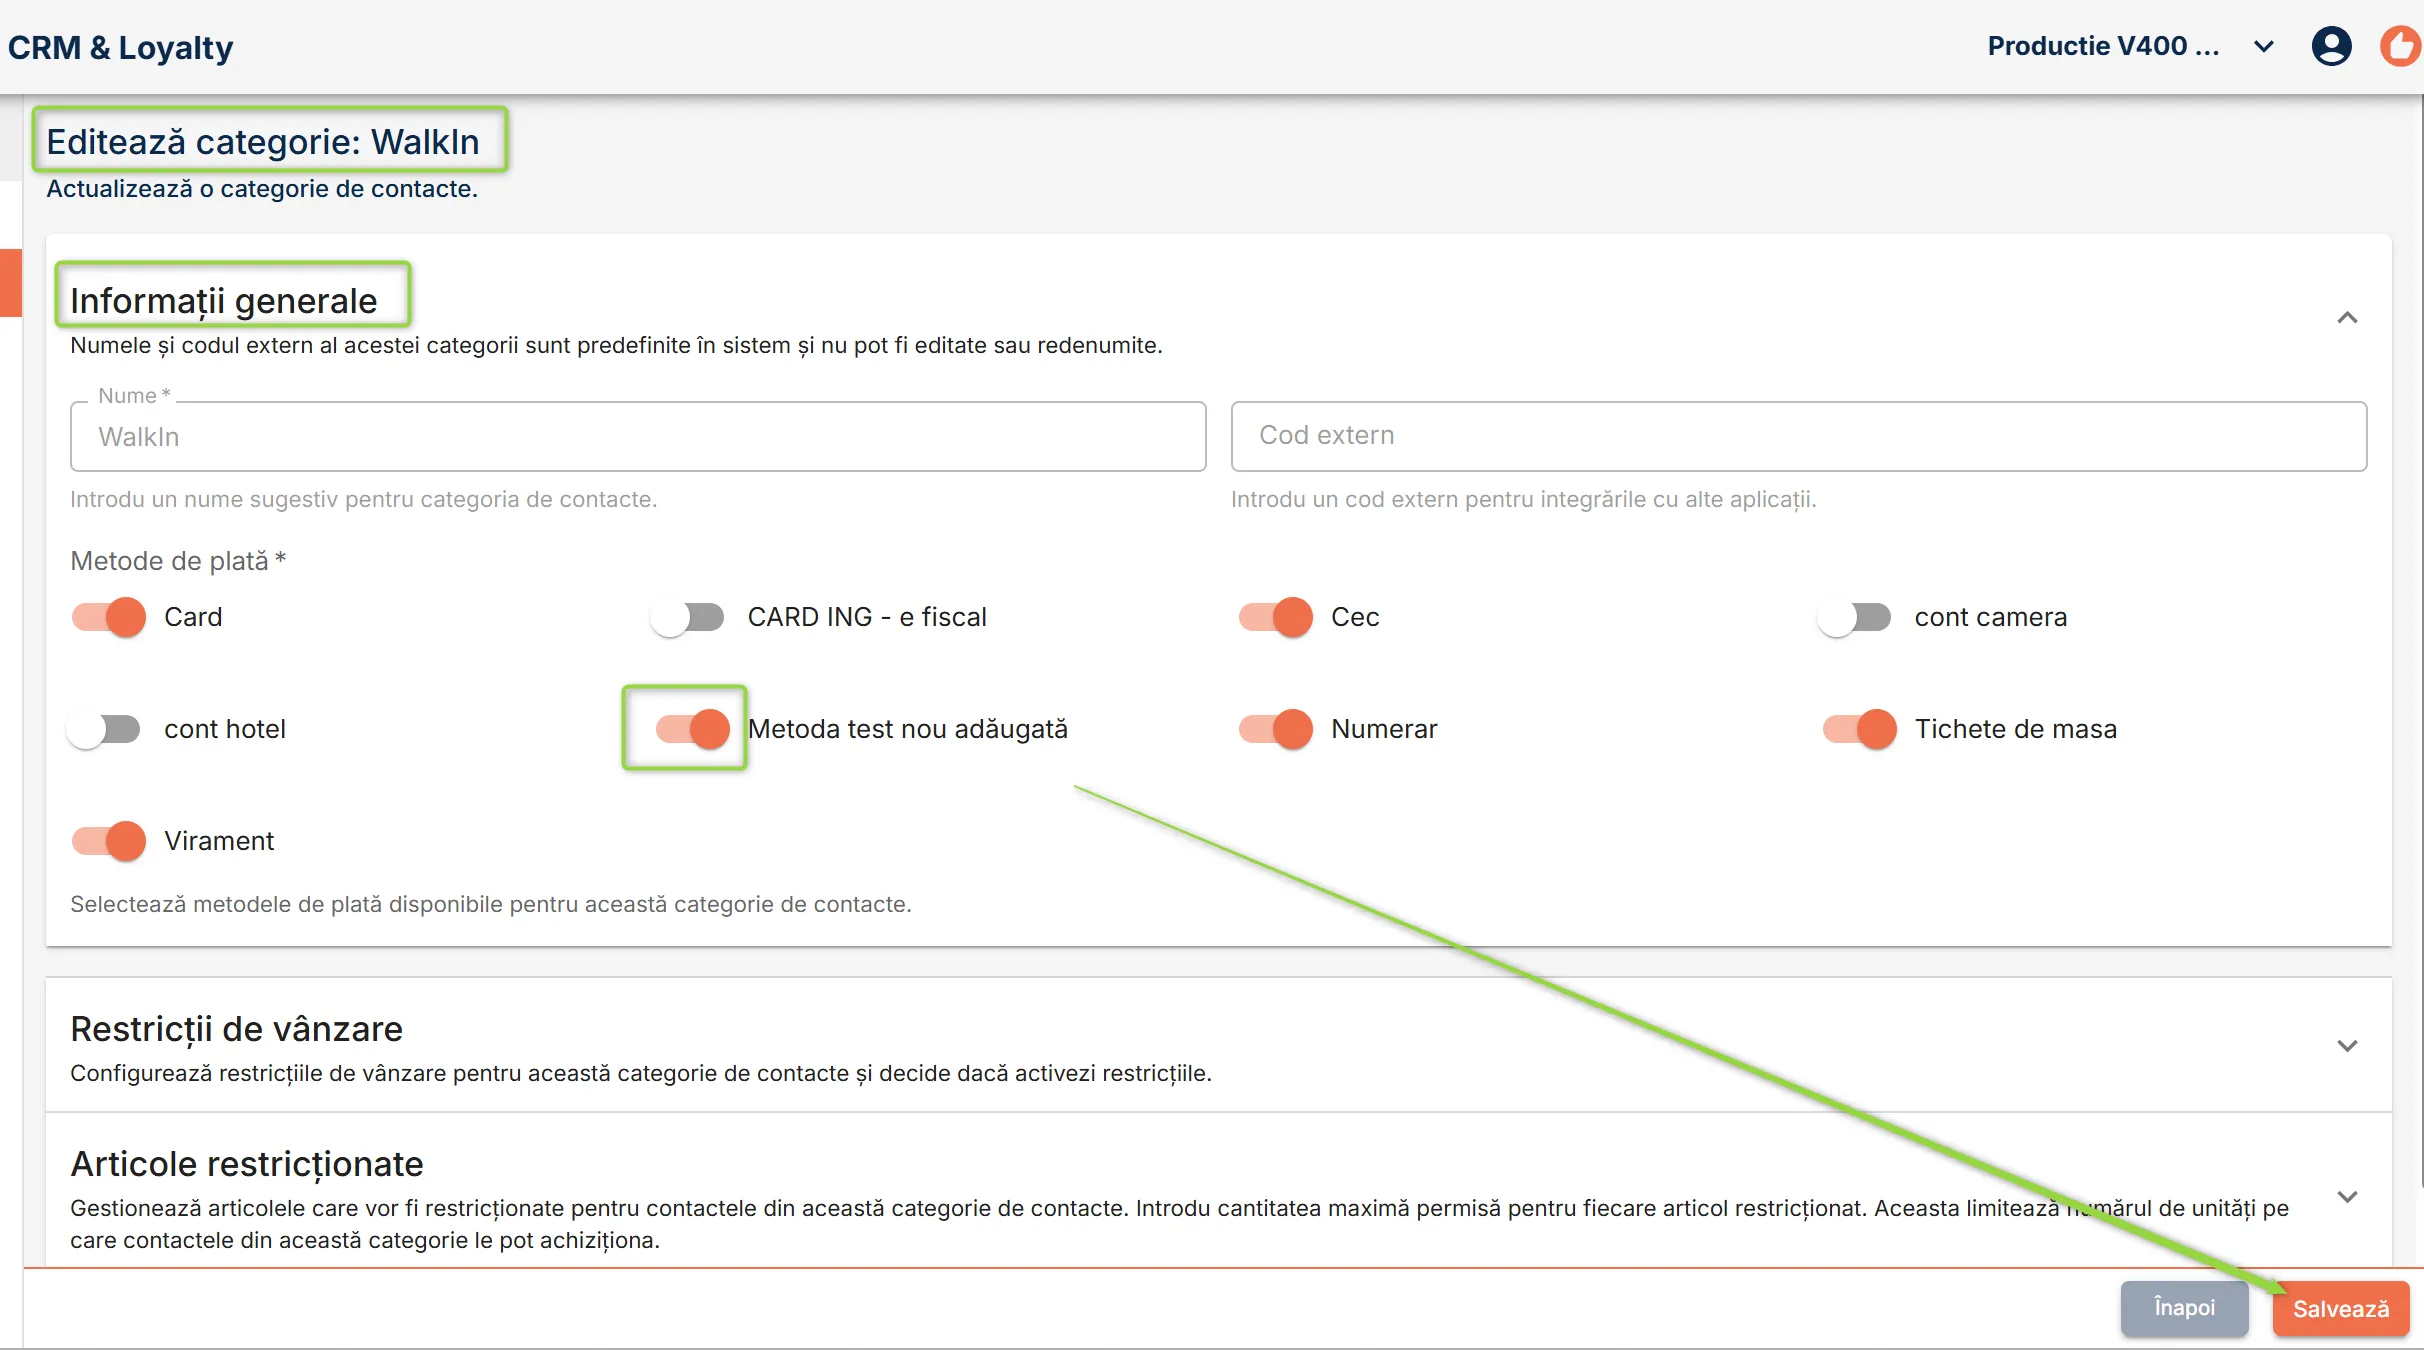Focus the Nume input field

(x=638, y=437)
